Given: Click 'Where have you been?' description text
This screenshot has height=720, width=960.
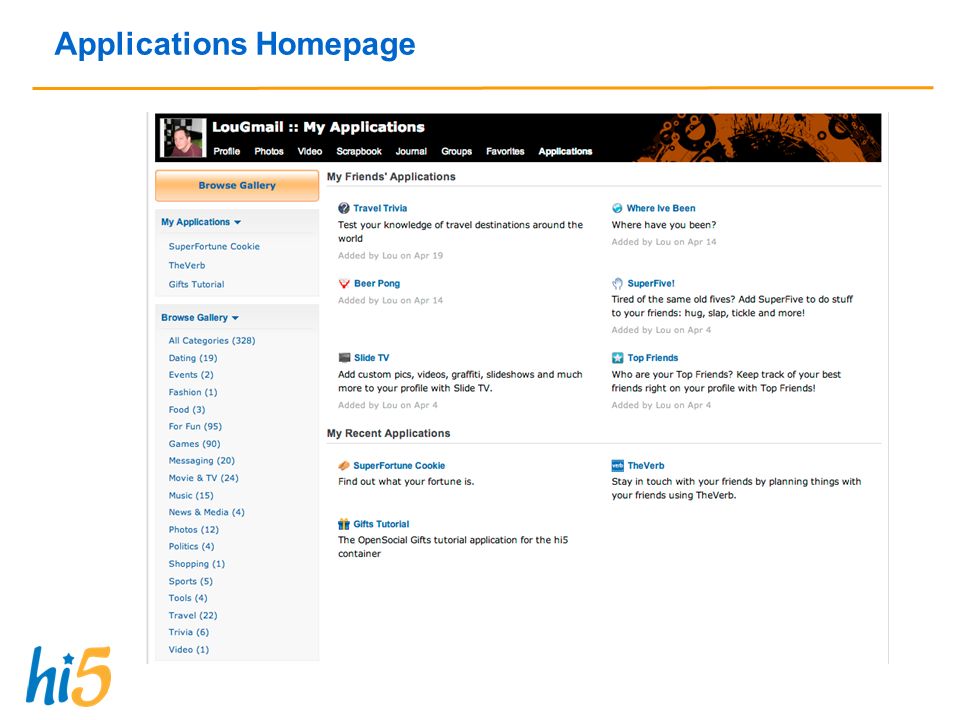Looking at the screenshot, I should click(664, 225).
